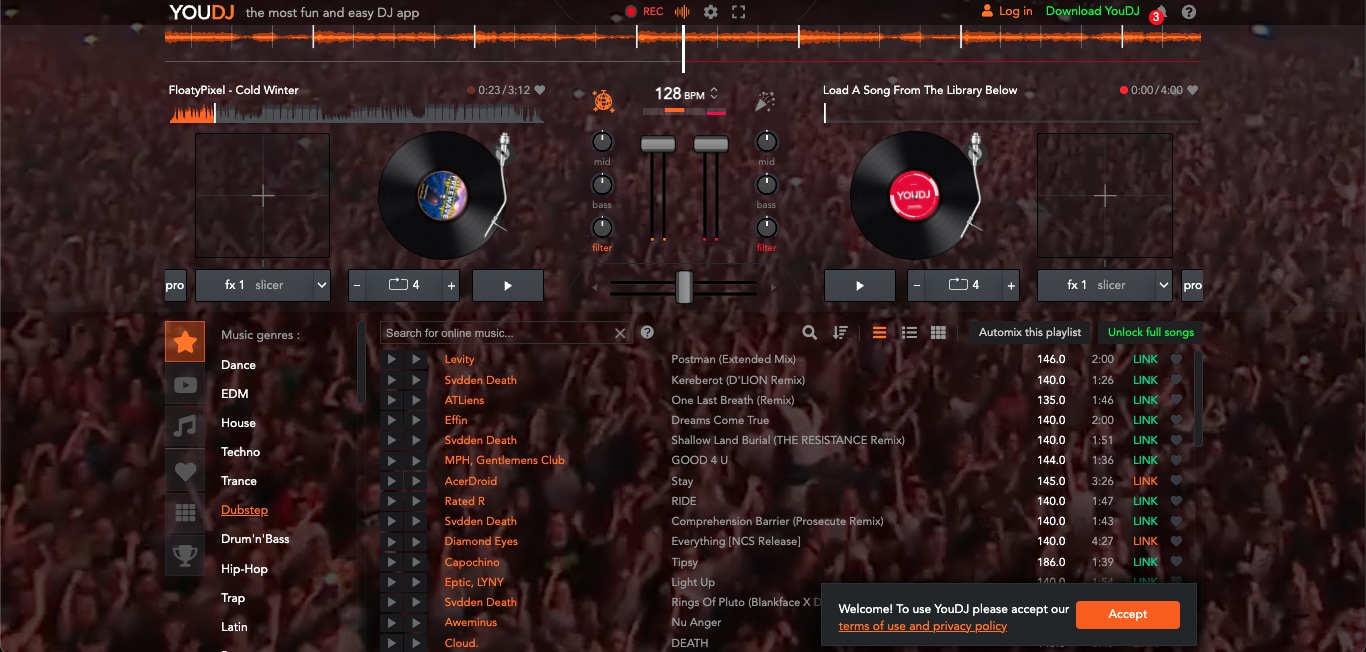1366x652 pixels.
Task: Click the disco ball icon left of BPM
Action: [x=603, y=101]
